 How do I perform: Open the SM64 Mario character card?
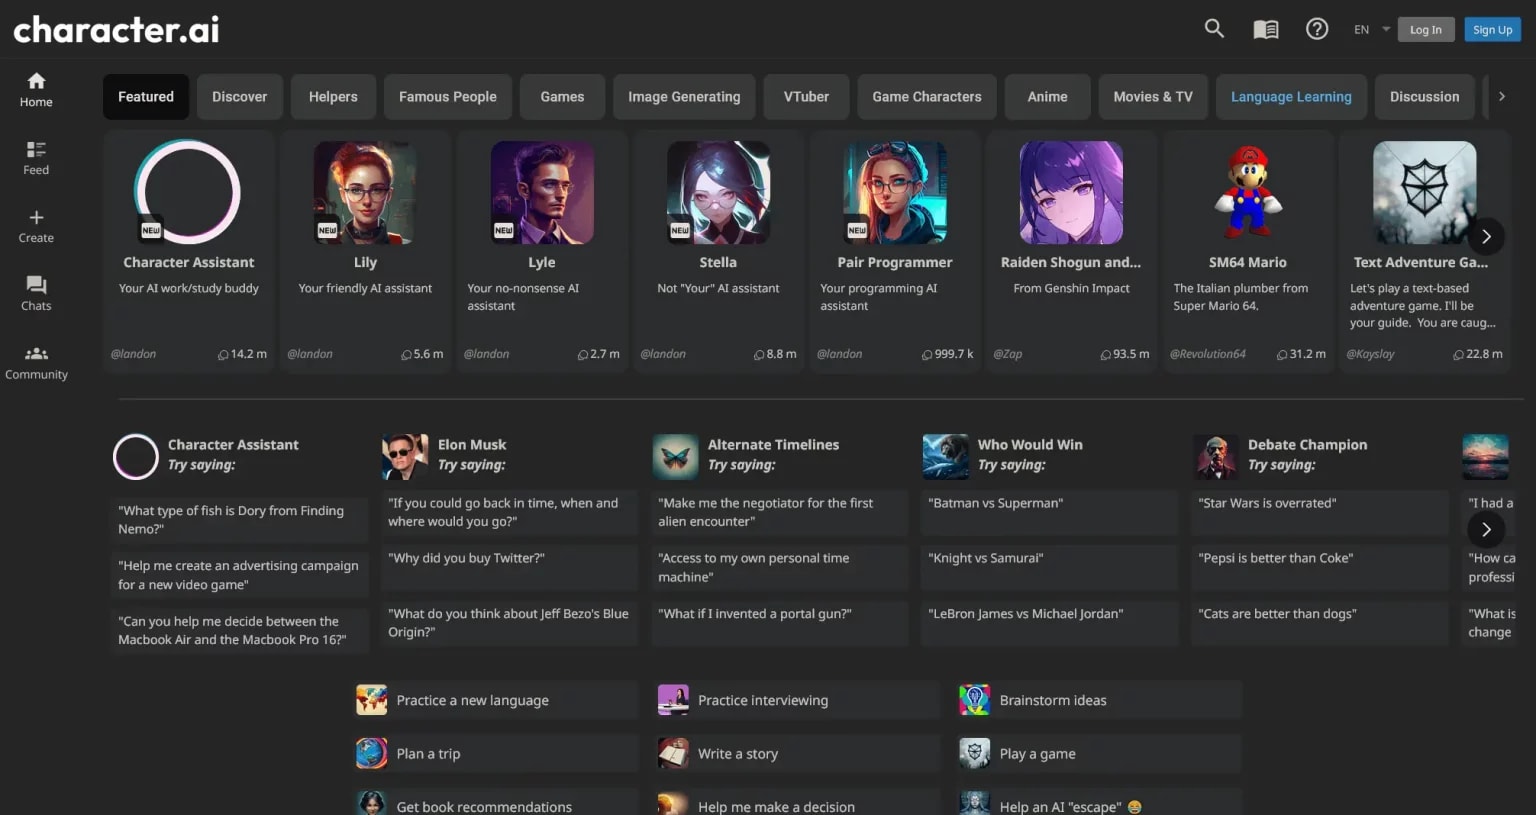(1248, 251)
